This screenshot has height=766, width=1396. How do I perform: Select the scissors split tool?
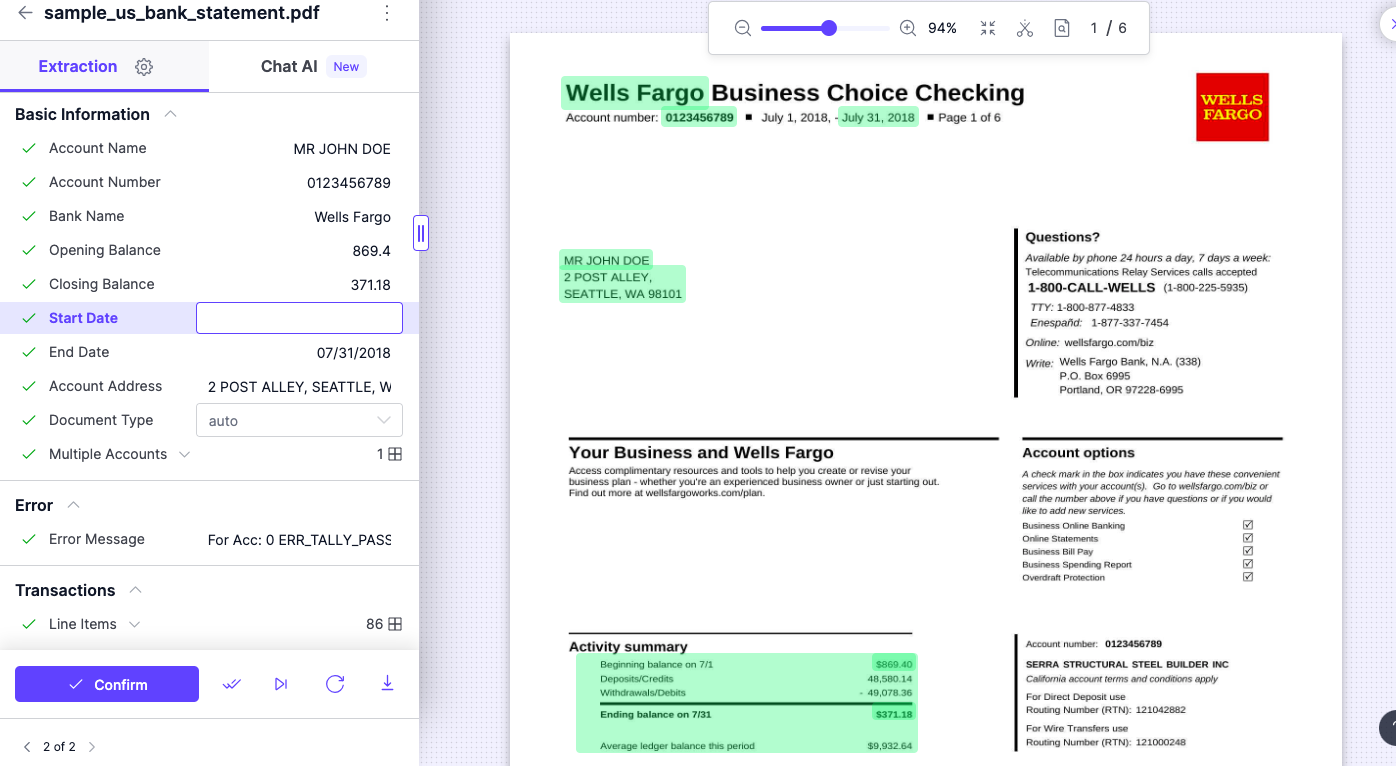click(1025, 28)
